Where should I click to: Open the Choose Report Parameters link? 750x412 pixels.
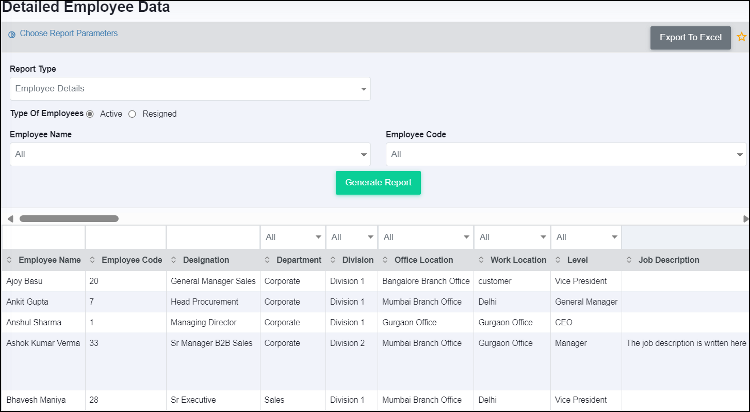click(x=68, y=33)
